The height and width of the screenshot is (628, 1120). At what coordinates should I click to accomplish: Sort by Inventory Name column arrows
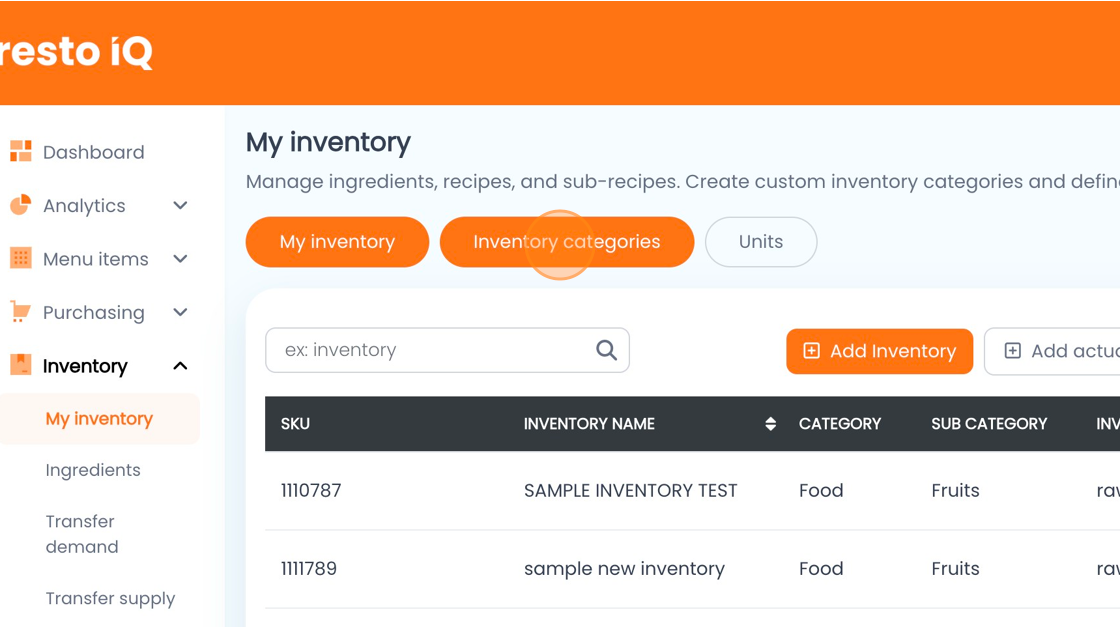point(770,424)
